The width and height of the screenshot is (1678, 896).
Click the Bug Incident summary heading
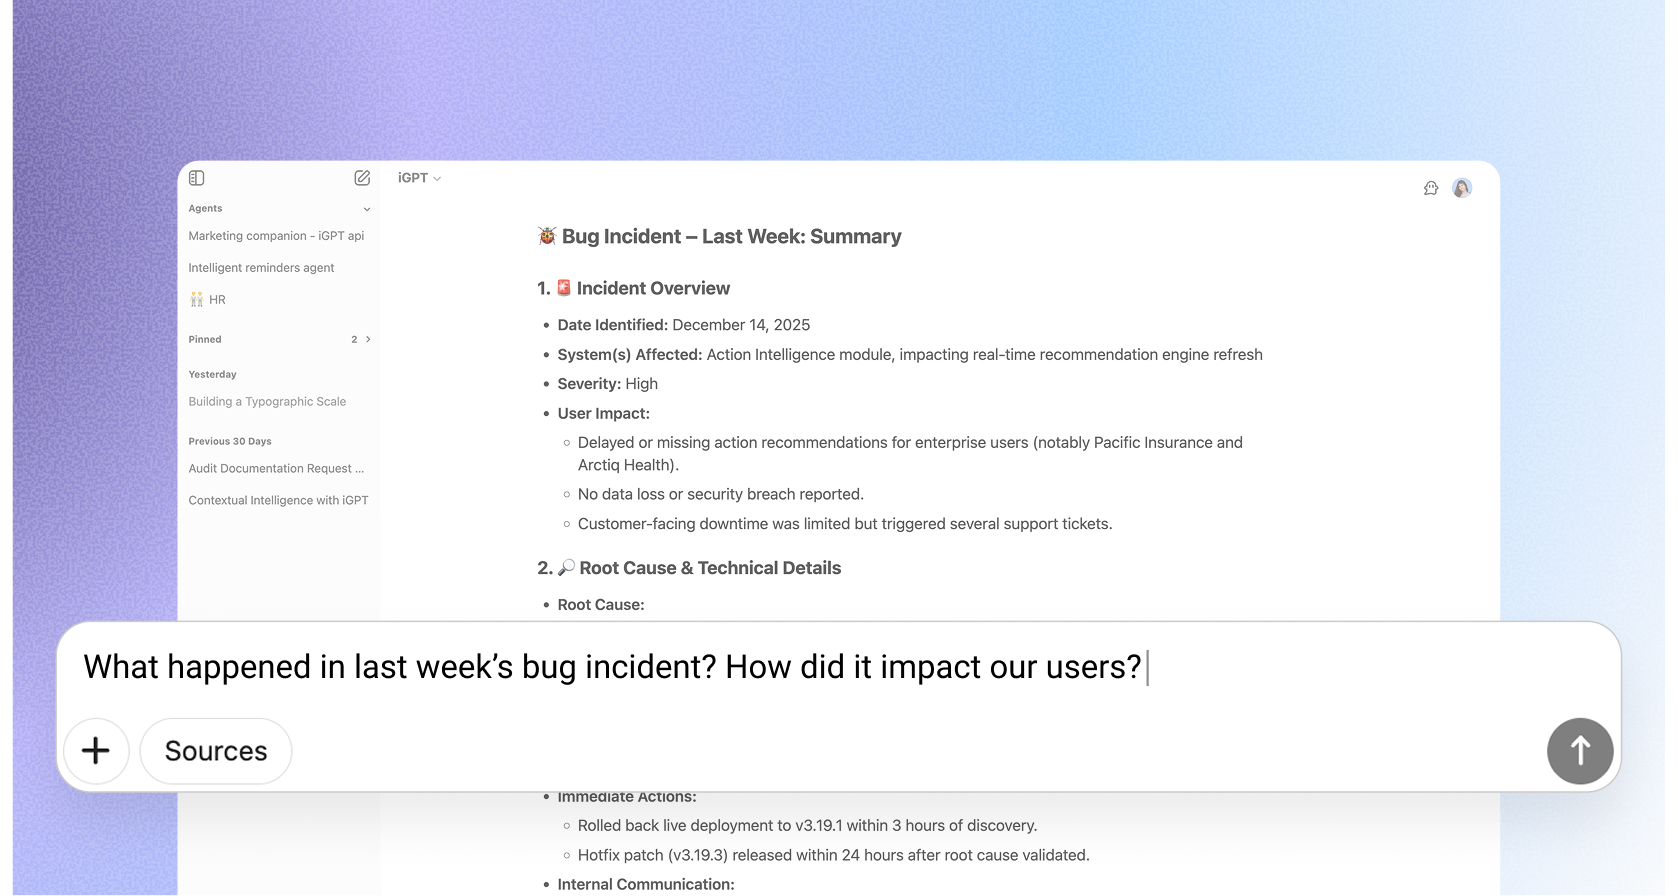pyautogui.click(x=730, y=237)
